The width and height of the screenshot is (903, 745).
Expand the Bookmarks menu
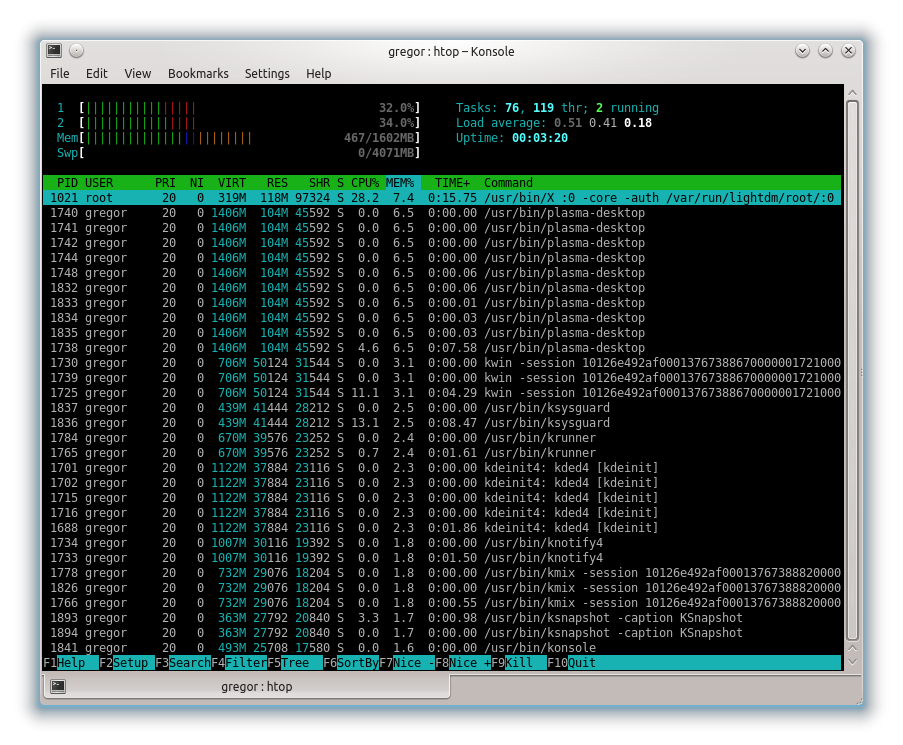click(x=198, y=74)
